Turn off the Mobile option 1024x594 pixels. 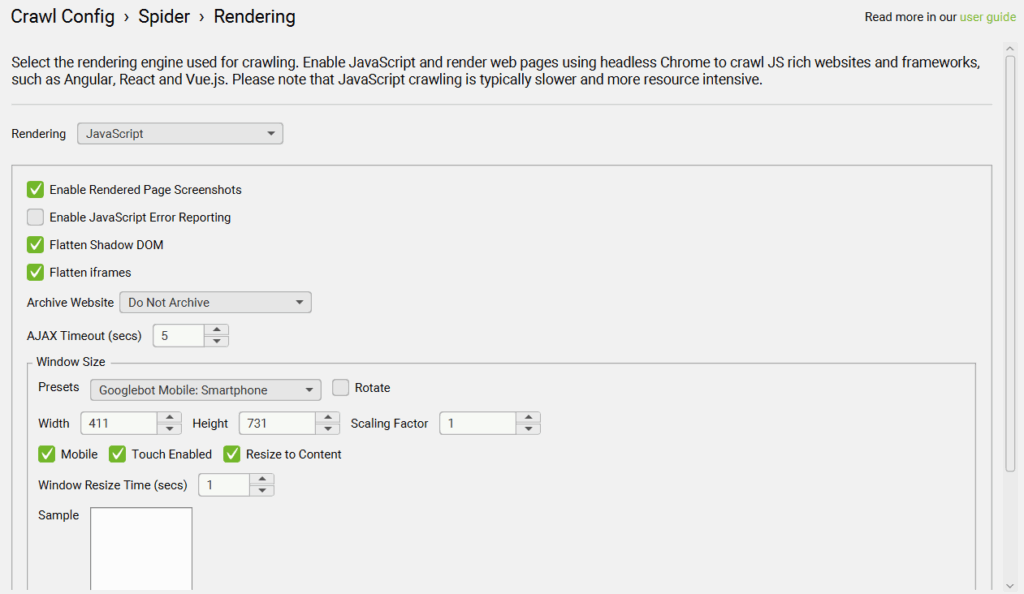pyautogui.click(x=46, y=454)
